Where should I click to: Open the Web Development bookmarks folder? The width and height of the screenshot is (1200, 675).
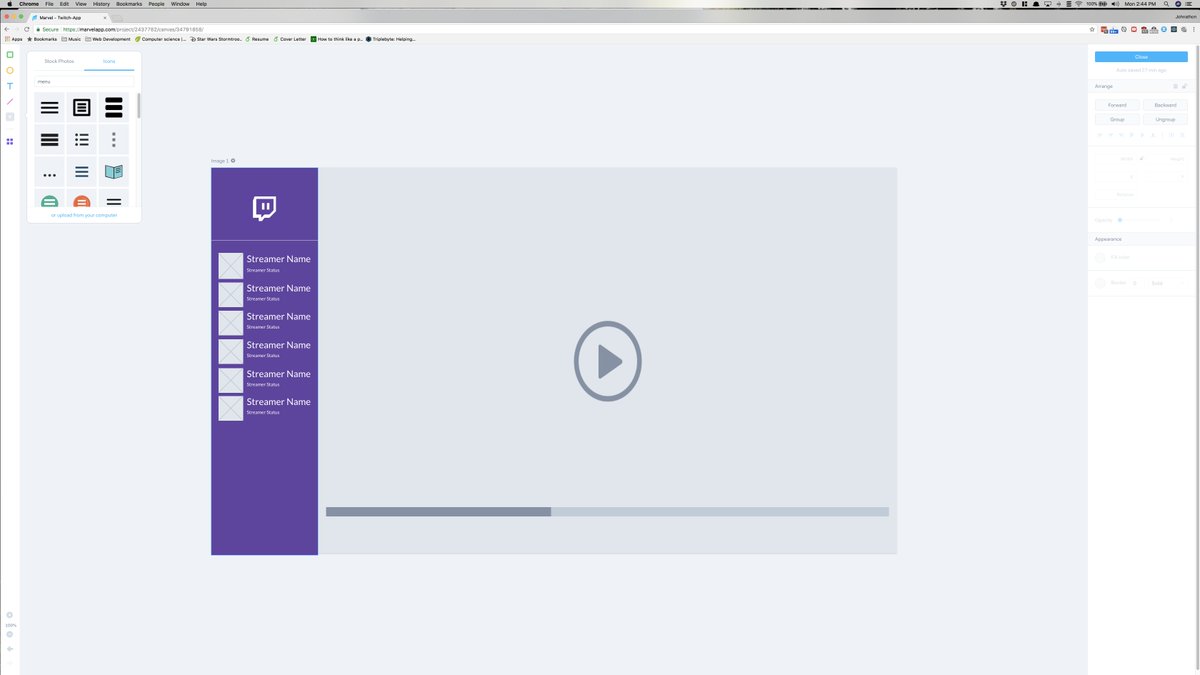pos(108,39)
